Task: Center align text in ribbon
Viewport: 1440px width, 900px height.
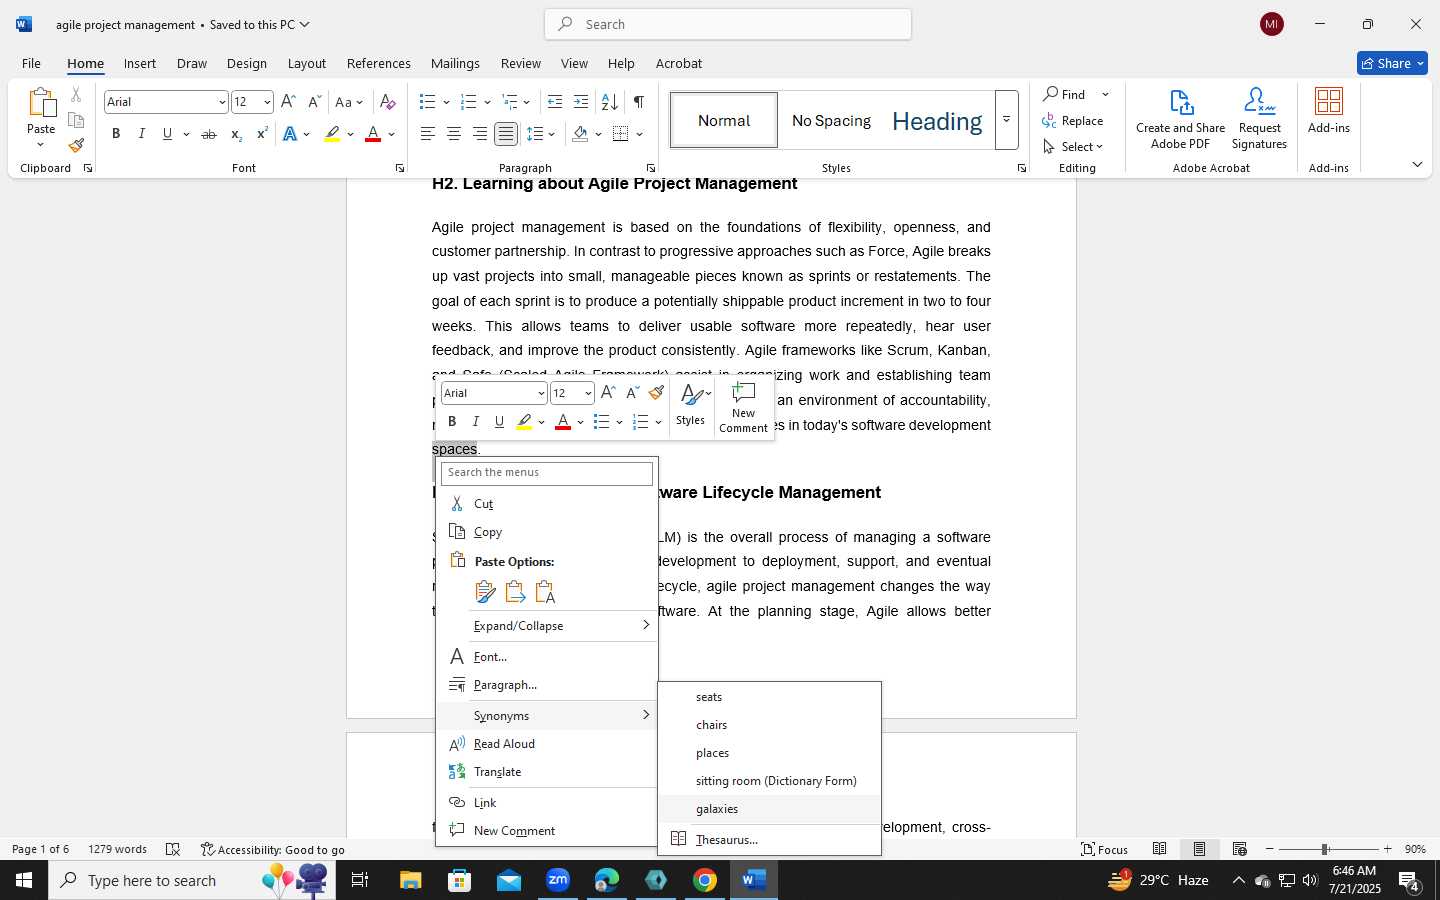Action: click(x=454, y=134)
